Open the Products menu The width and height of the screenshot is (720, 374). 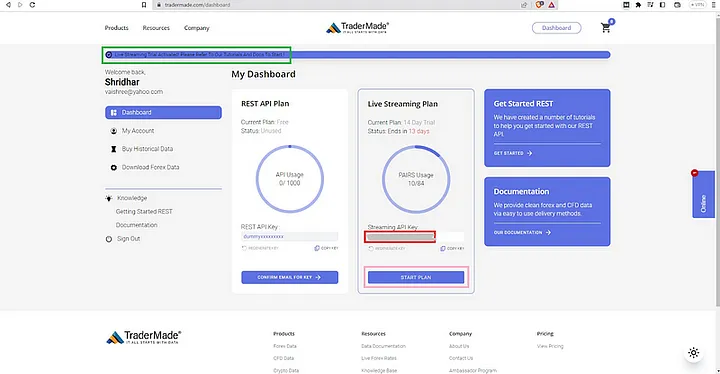click(x=117, y=28)
